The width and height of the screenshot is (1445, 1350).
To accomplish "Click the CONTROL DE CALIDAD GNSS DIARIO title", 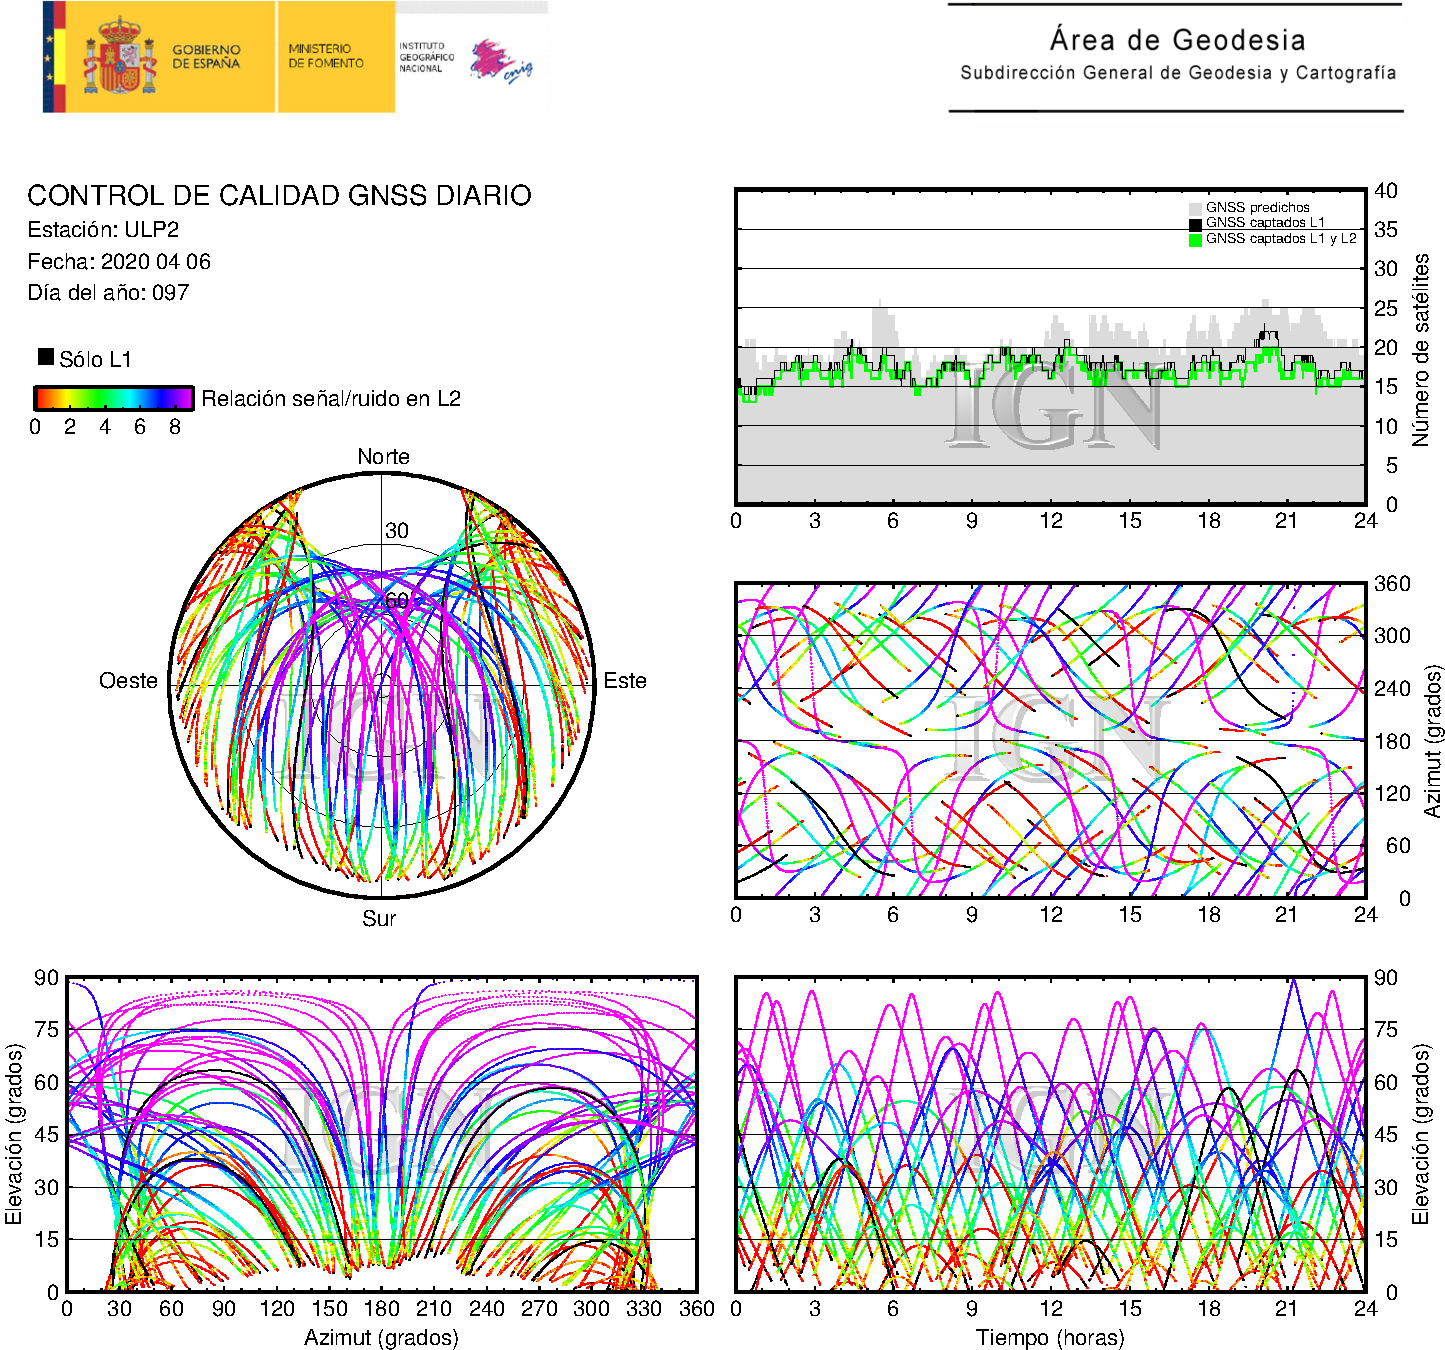I will 279,195.
